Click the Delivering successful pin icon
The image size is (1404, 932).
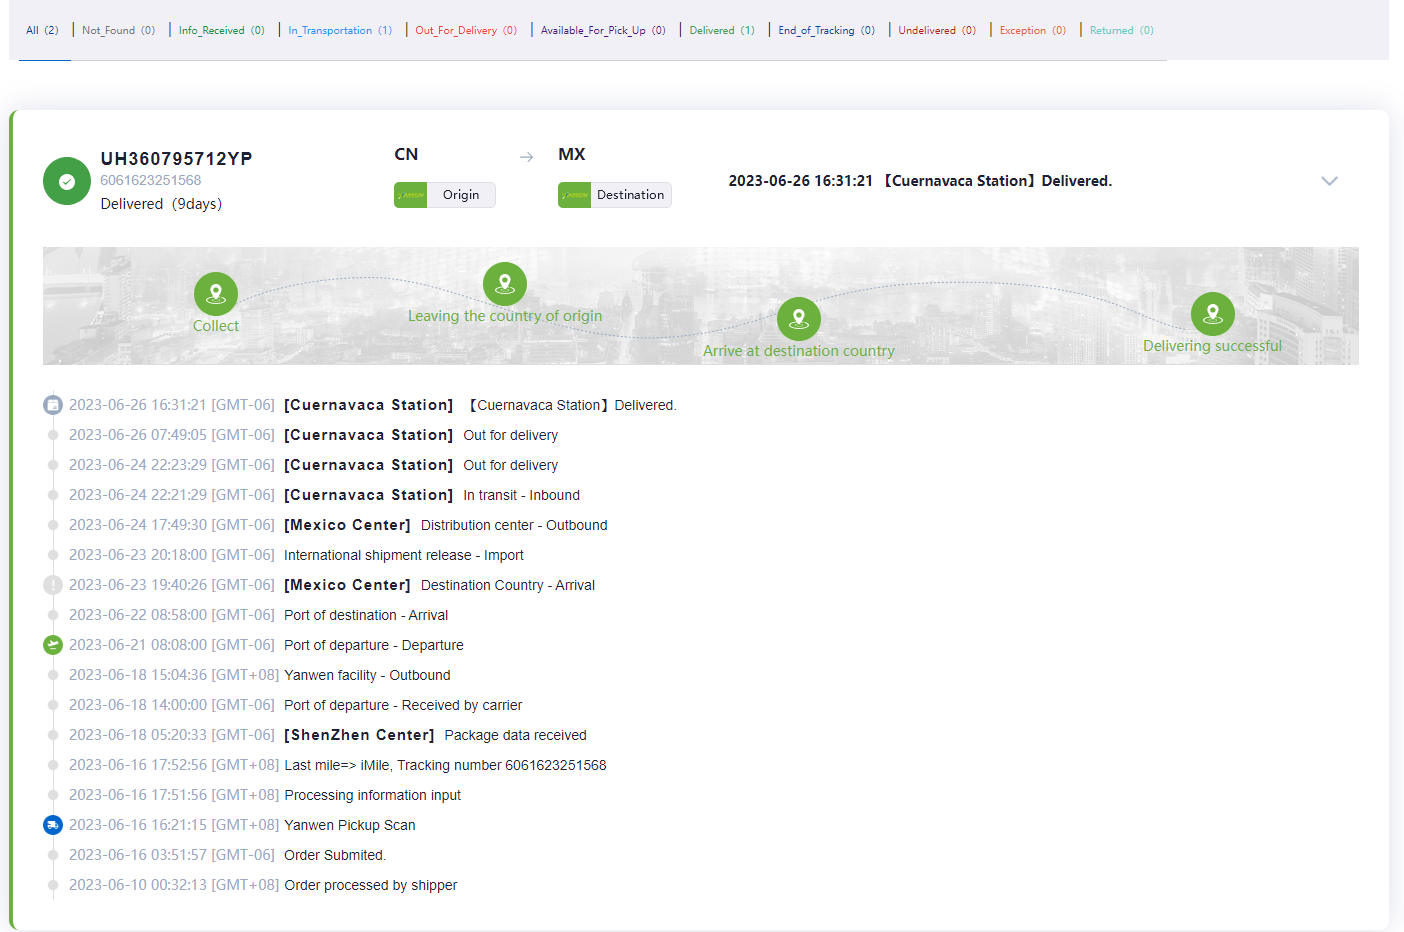pos(1212,313)
